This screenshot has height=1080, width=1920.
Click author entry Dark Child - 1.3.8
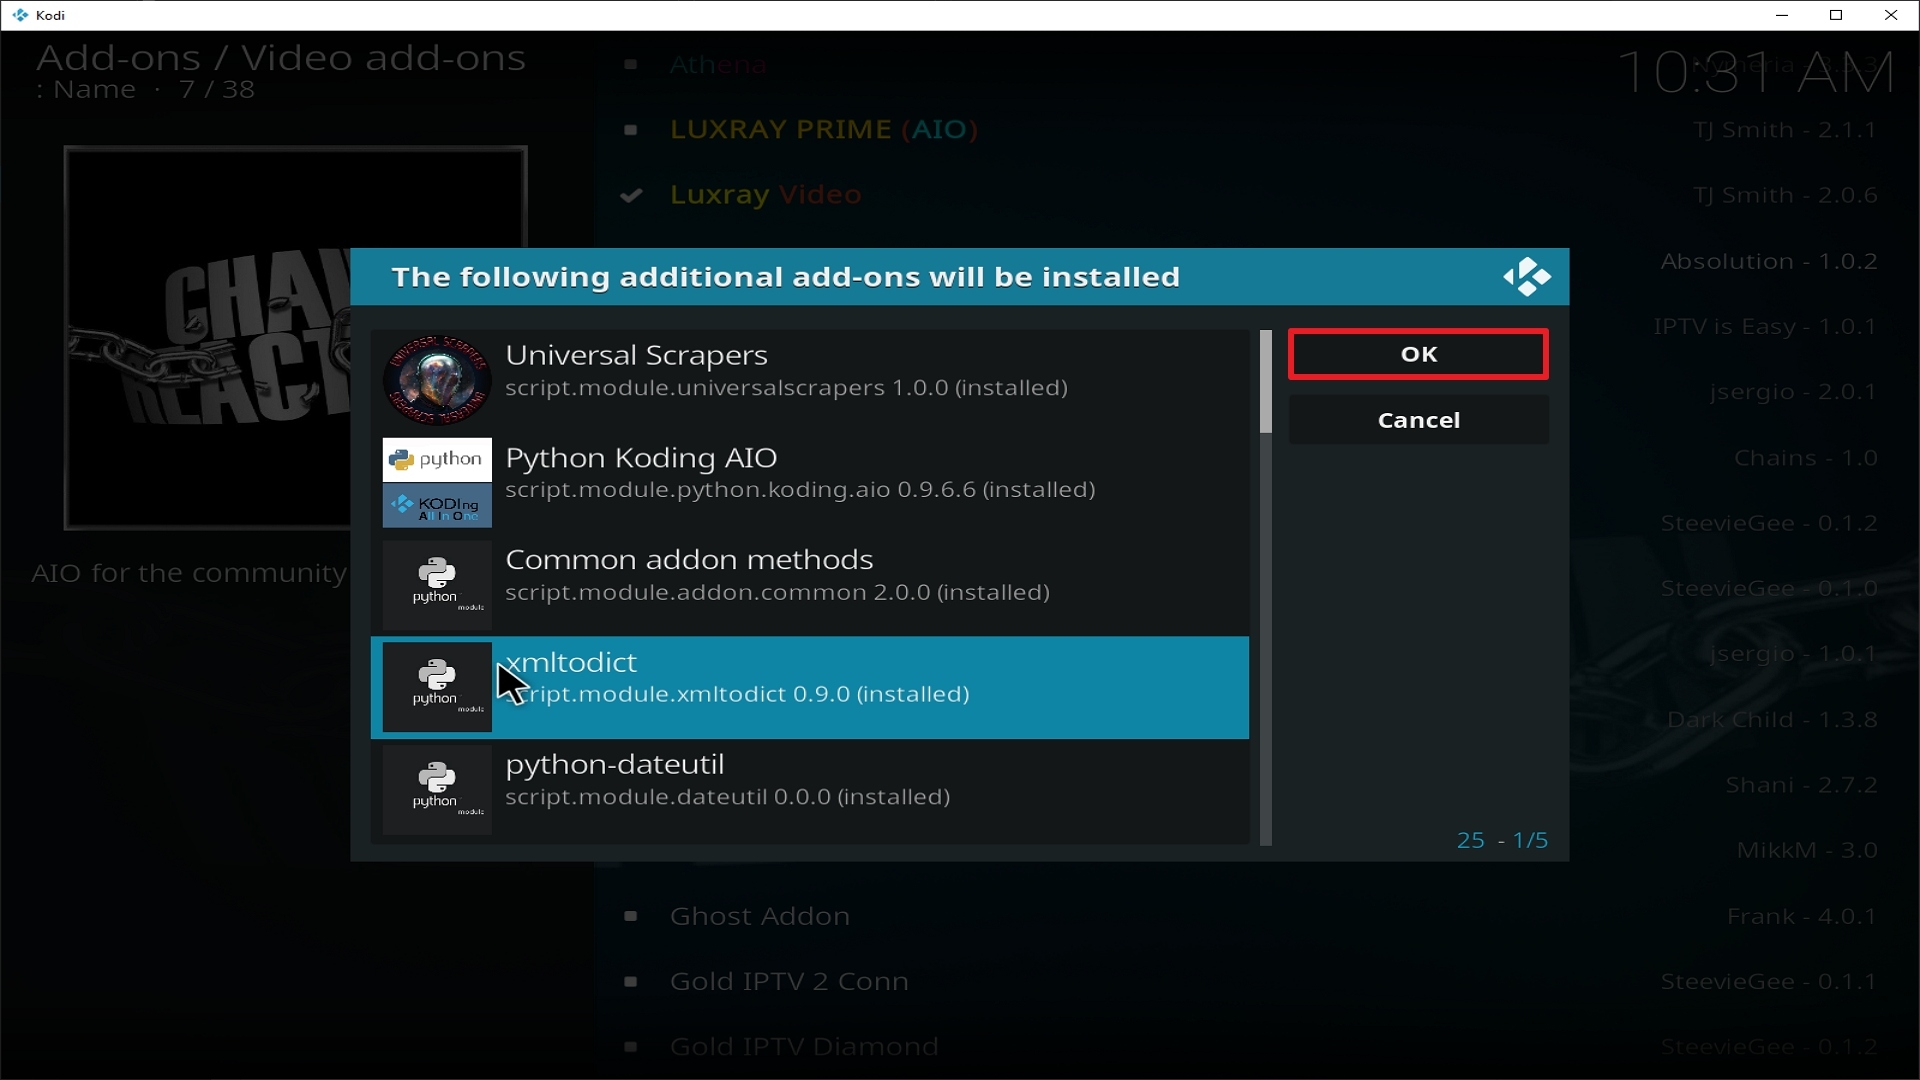point(1772,720)
